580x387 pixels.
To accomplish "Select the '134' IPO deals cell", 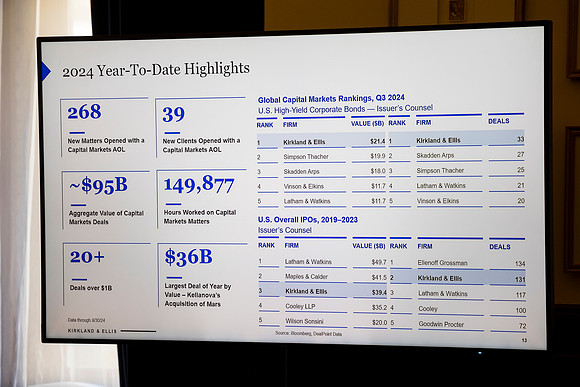I will point(520,264).
